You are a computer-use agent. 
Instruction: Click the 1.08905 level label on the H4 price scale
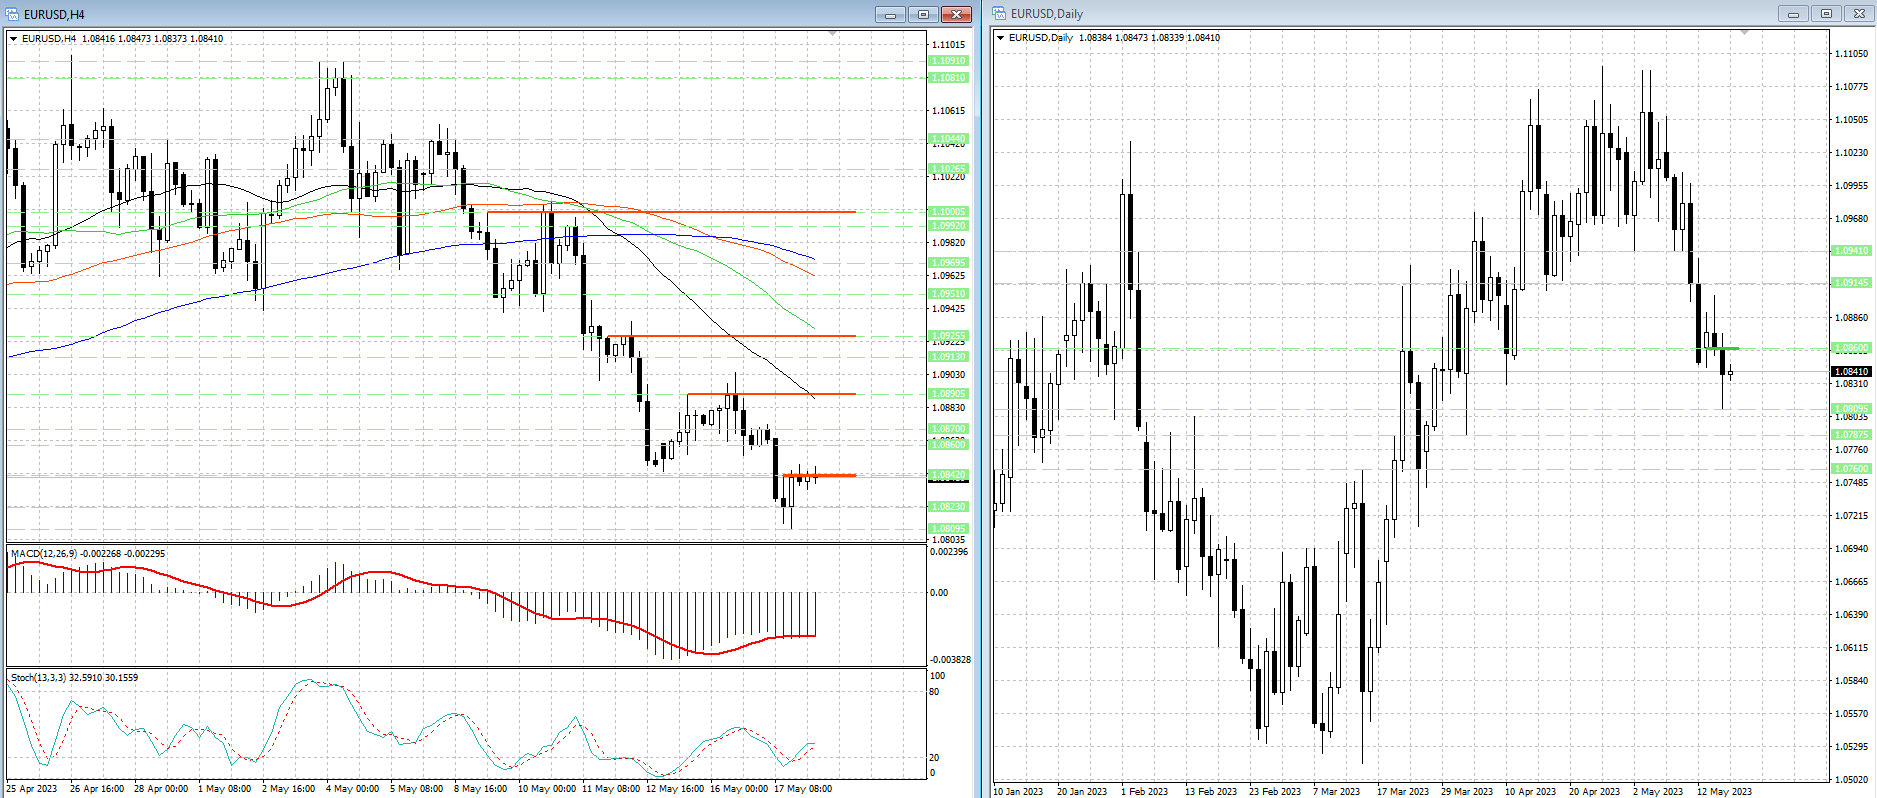[x=949, y=394]
